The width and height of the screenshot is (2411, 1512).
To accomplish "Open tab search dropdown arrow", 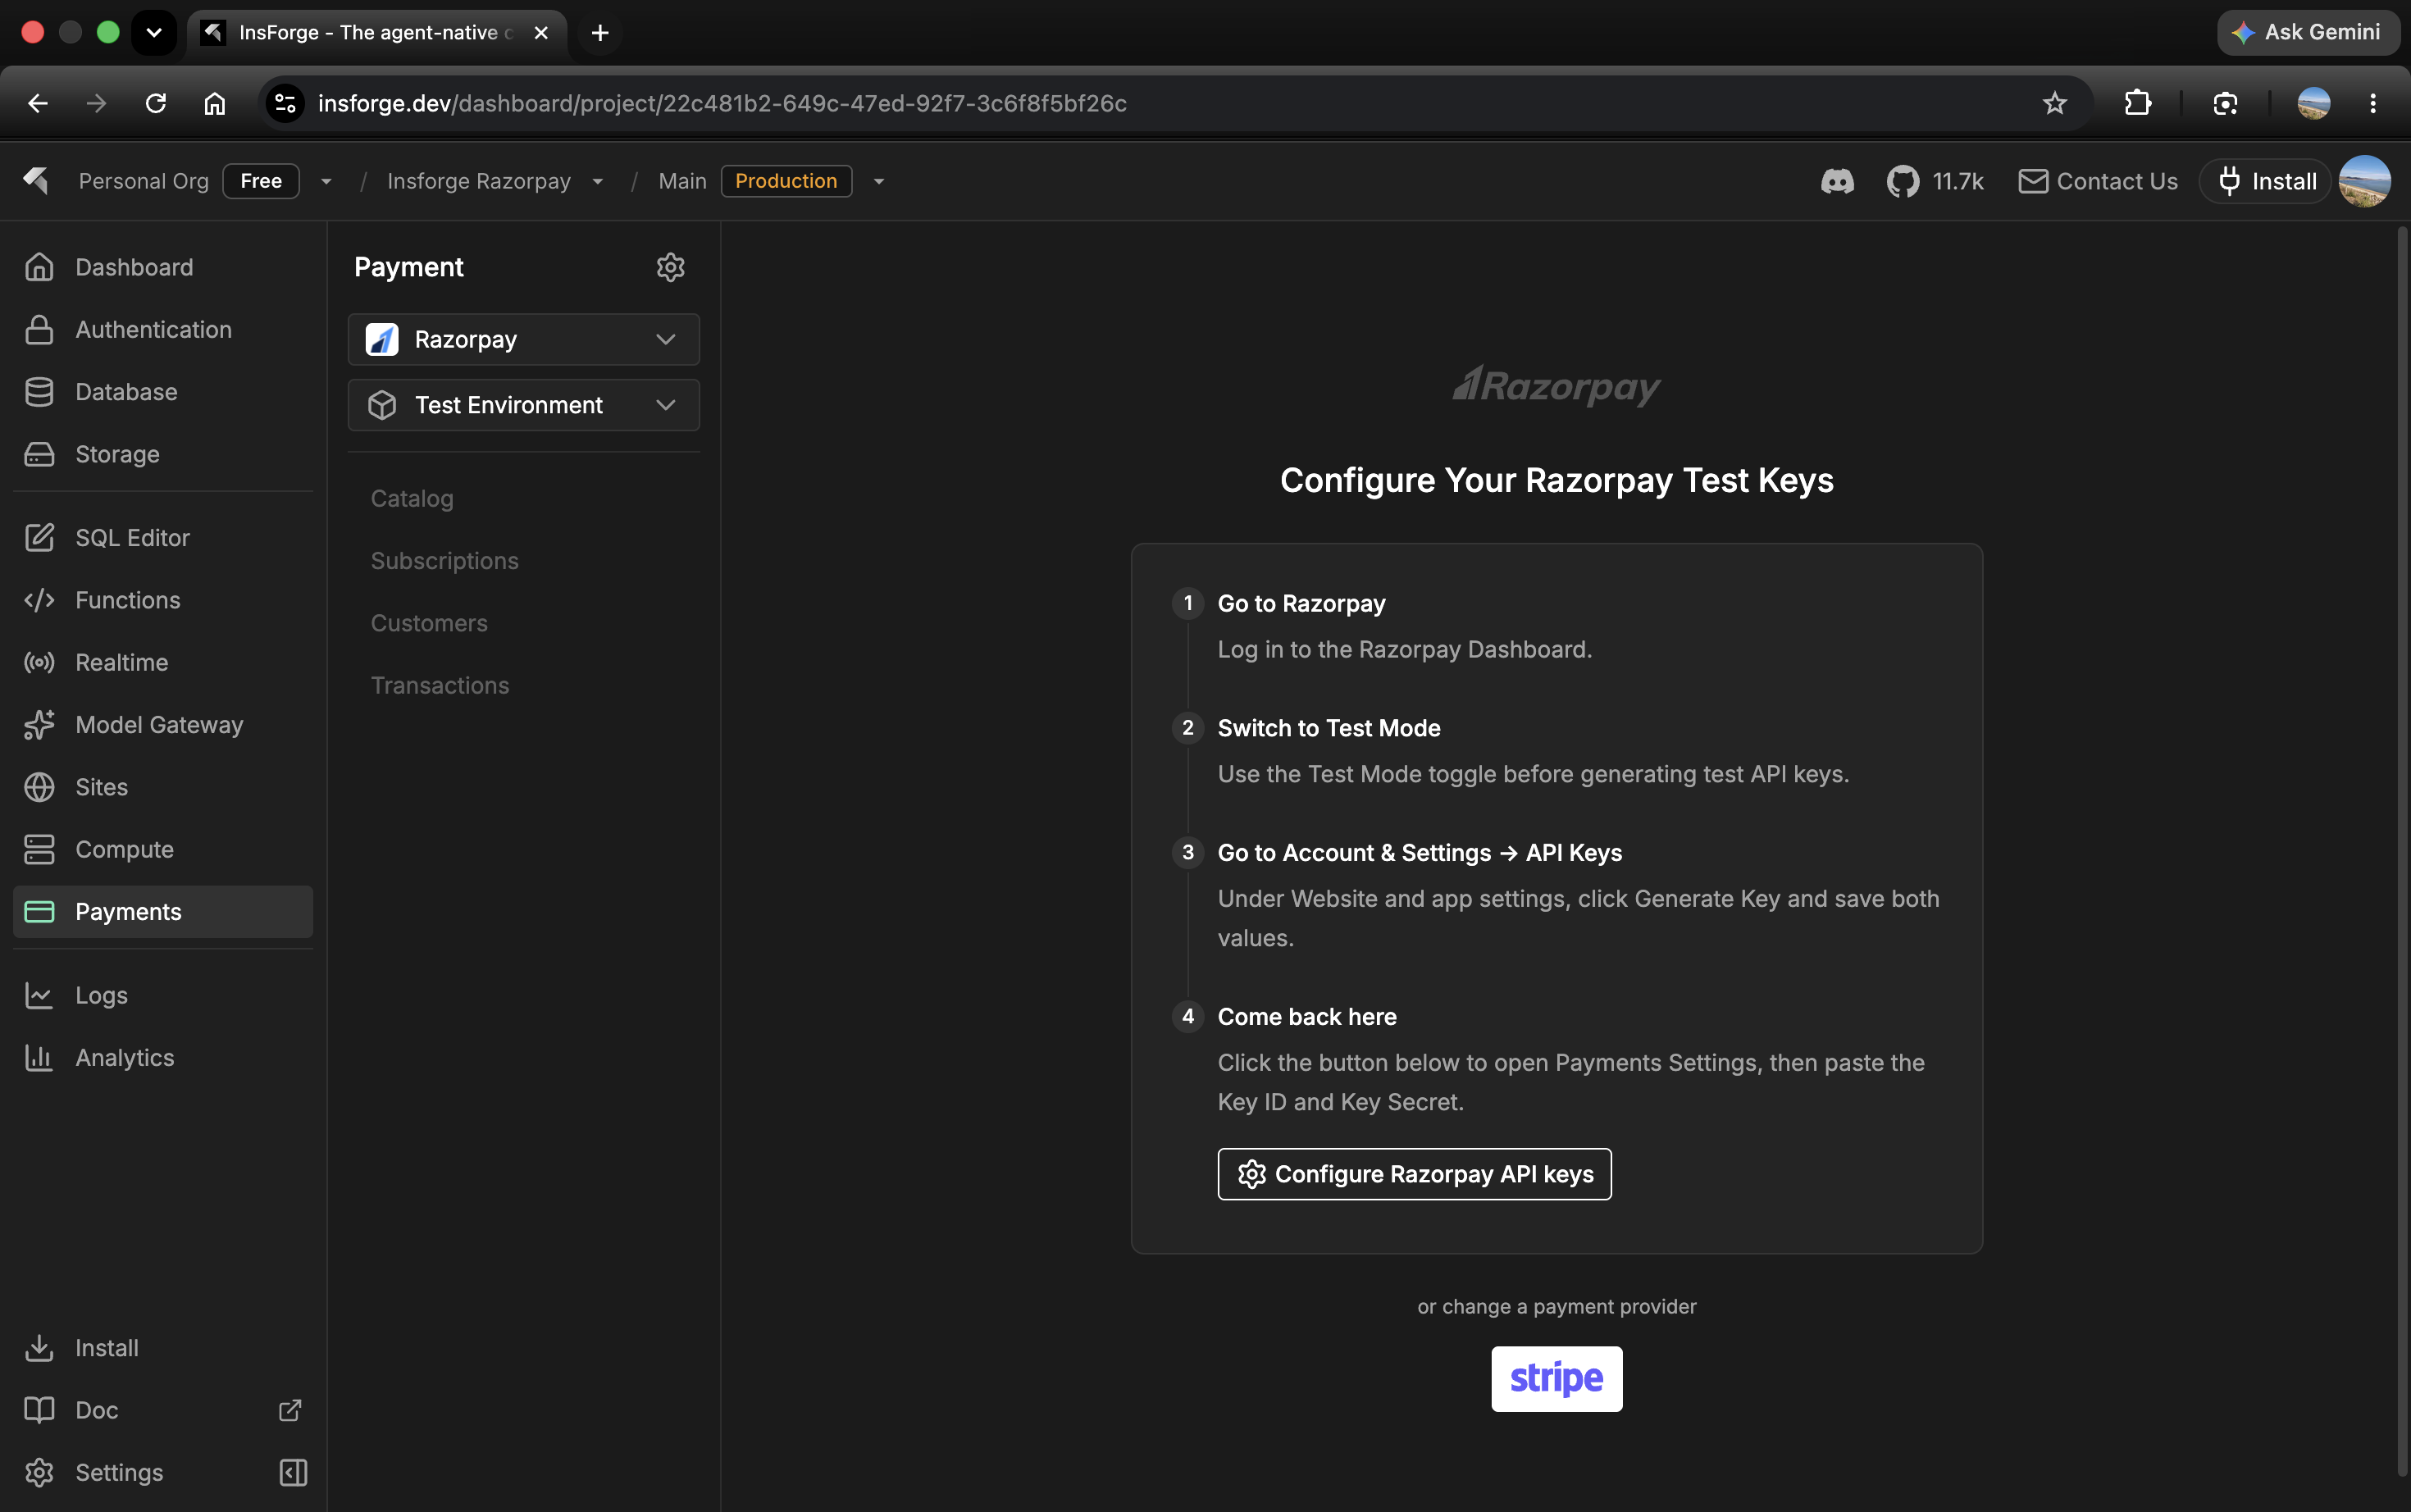I will [154, 32].
